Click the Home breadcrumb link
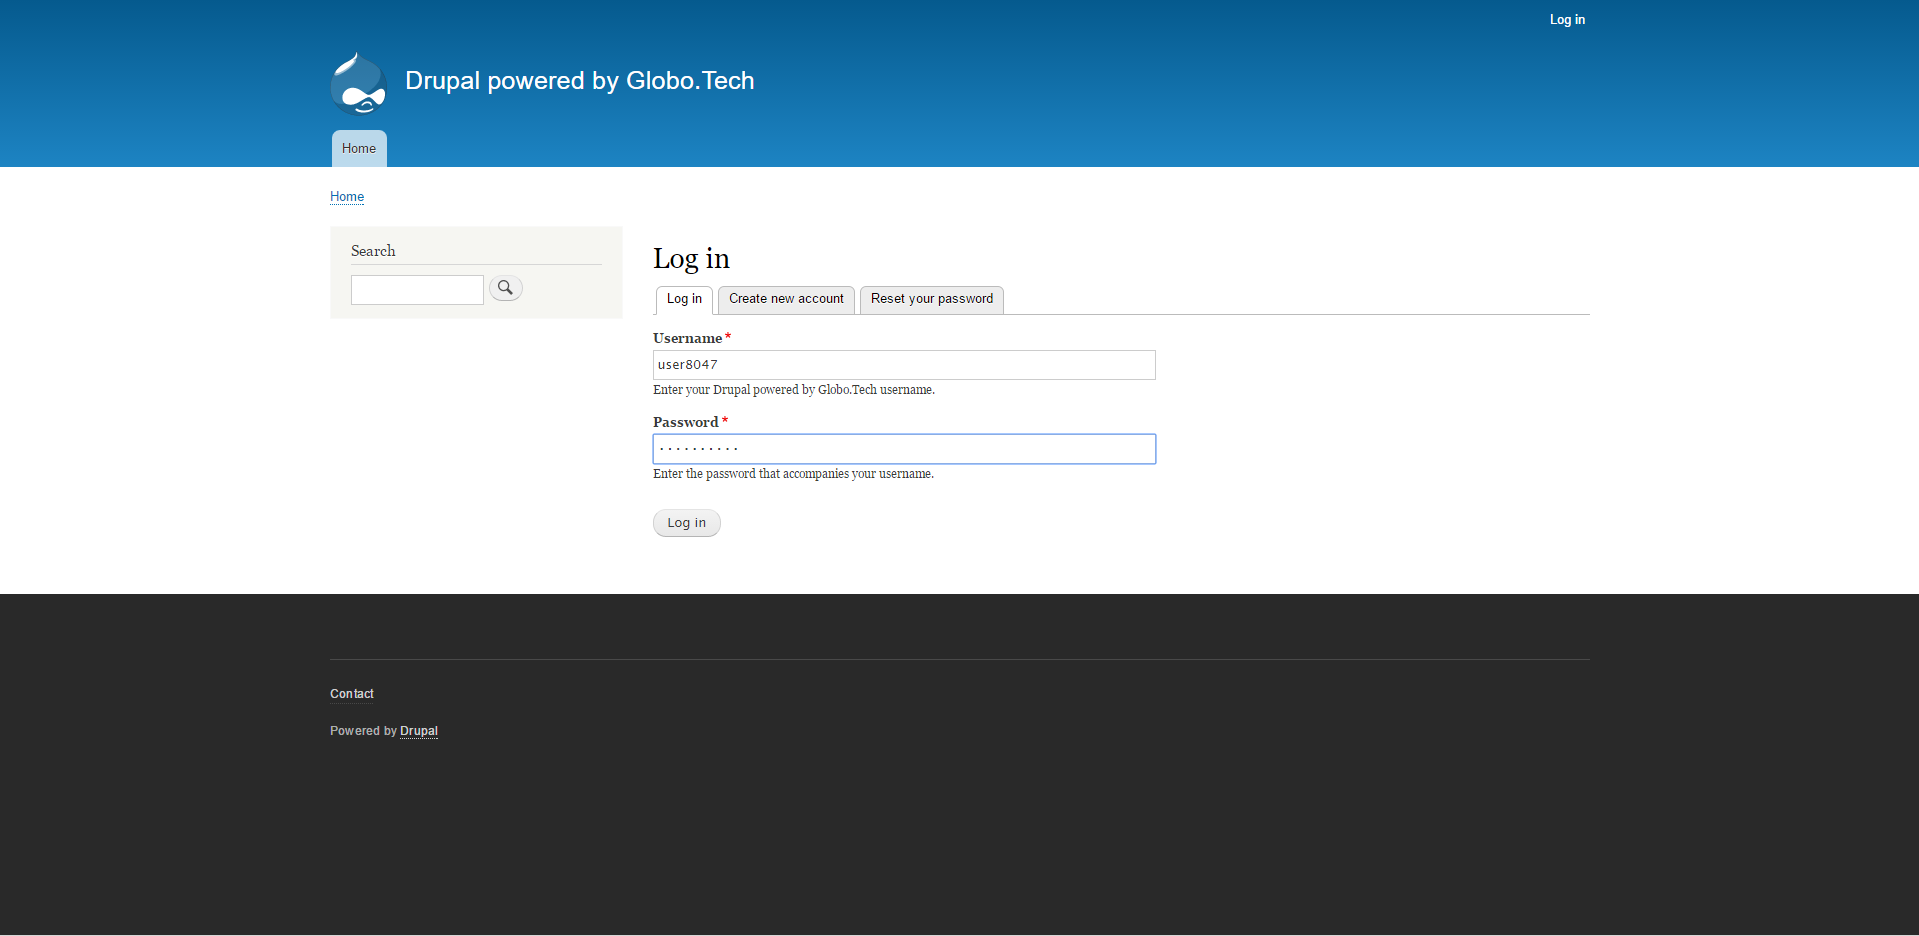 click(347, 197)
